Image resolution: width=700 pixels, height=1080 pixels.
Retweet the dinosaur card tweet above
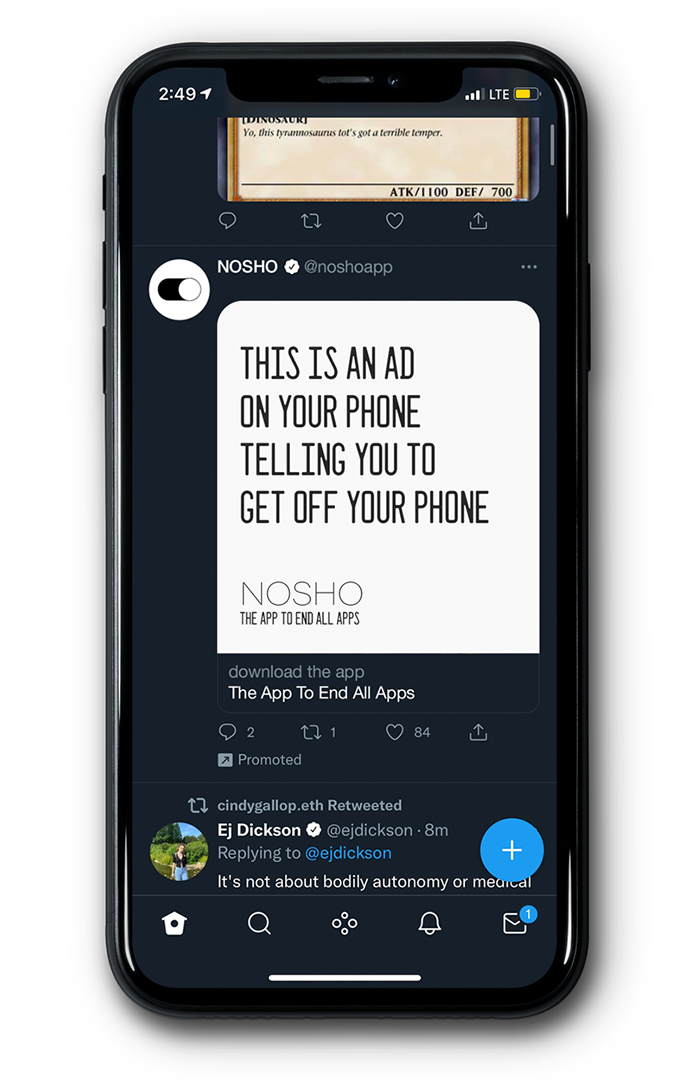point(311,220)
